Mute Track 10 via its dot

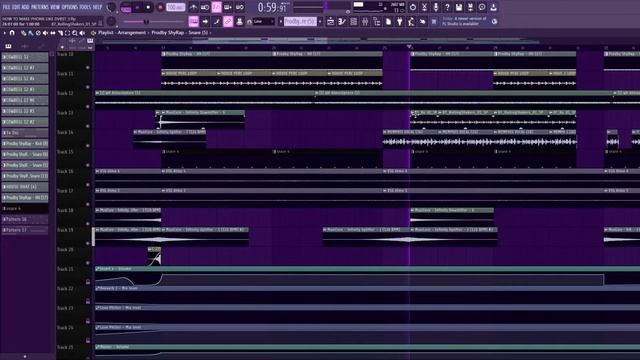(x=88, y=68)
